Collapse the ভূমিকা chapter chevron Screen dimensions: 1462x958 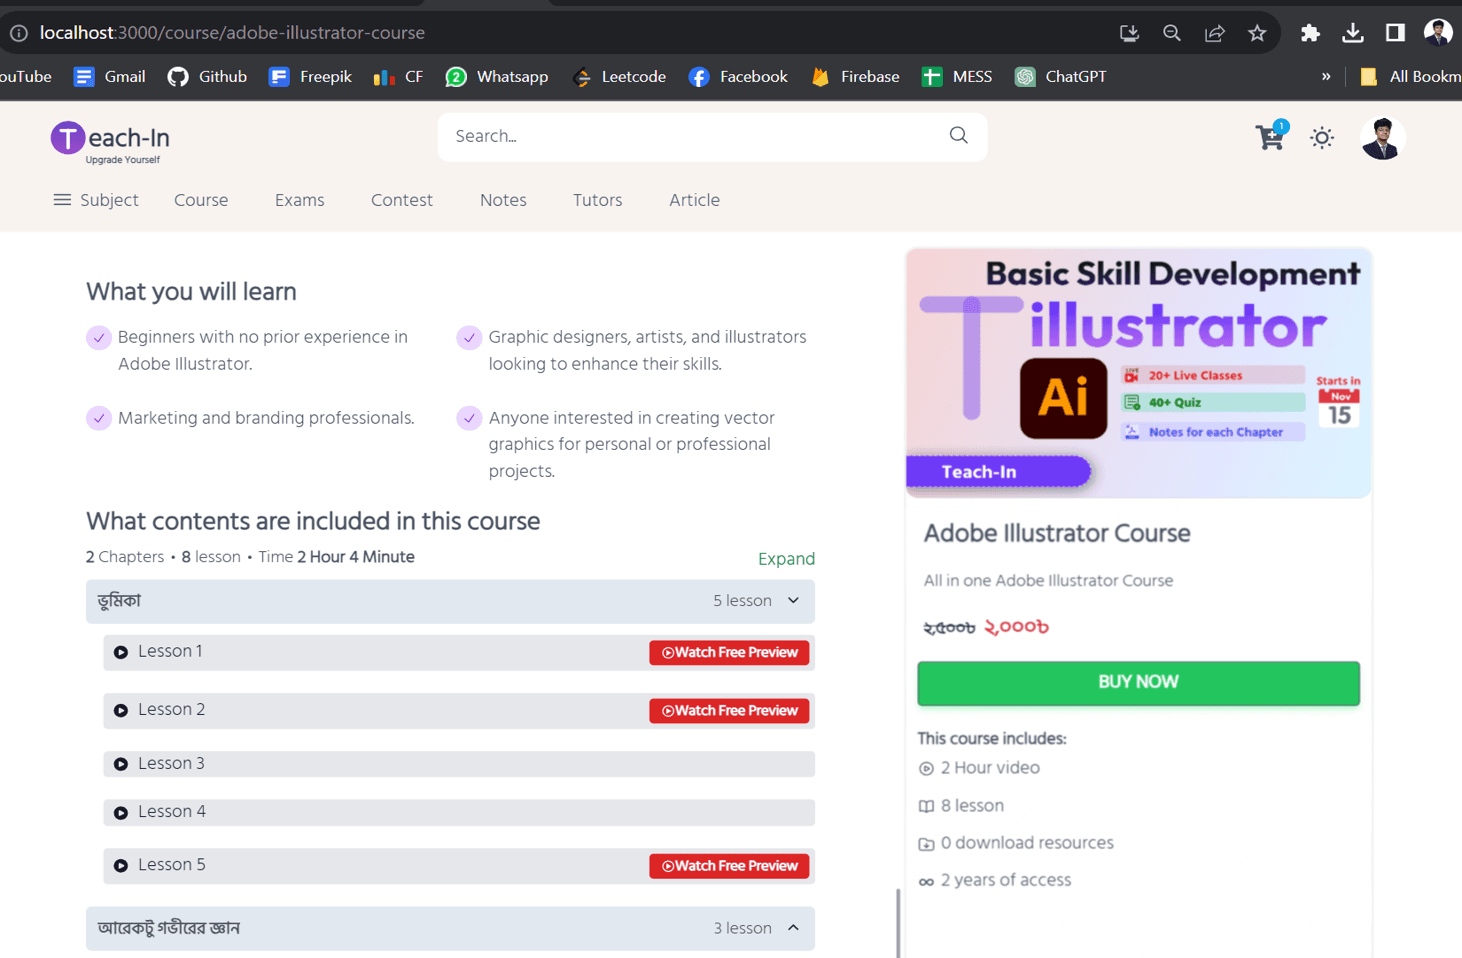pos(793,601)
